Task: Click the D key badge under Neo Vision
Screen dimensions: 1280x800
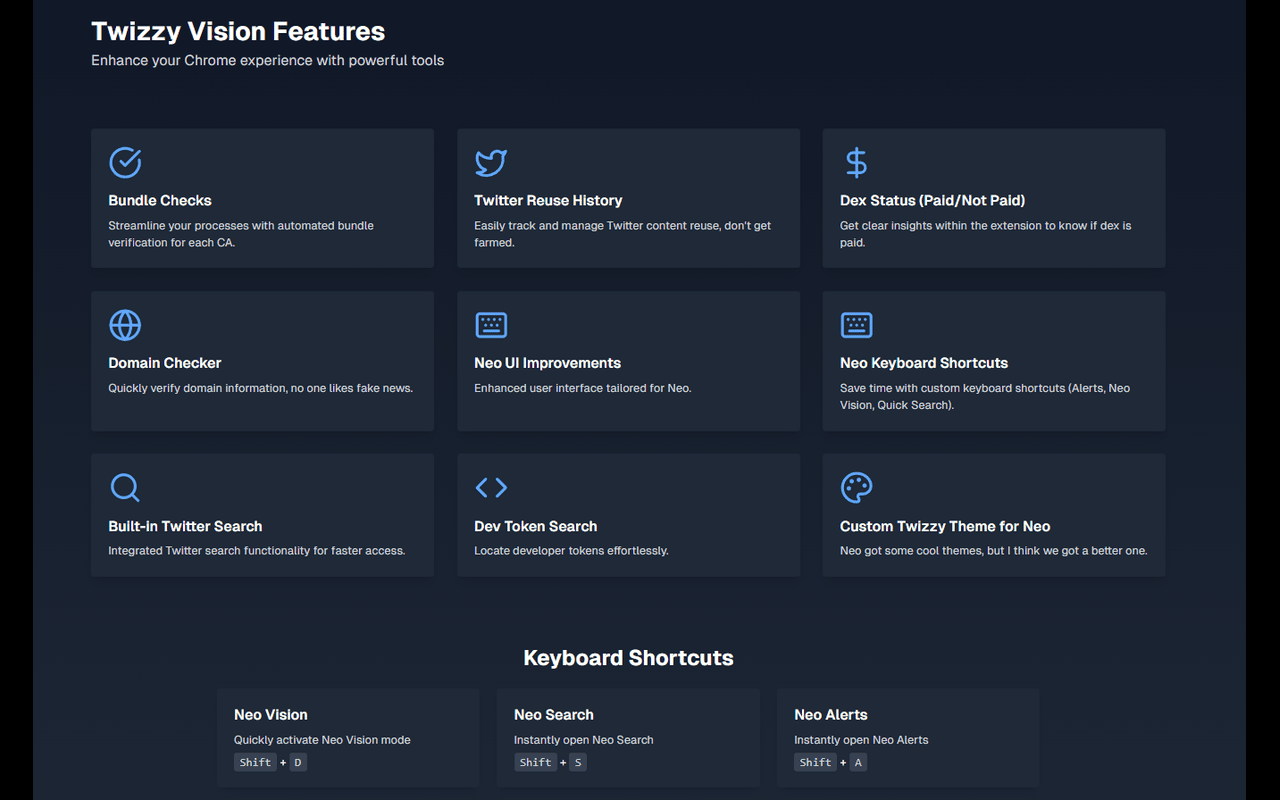Action: click(x=298, y=762)
